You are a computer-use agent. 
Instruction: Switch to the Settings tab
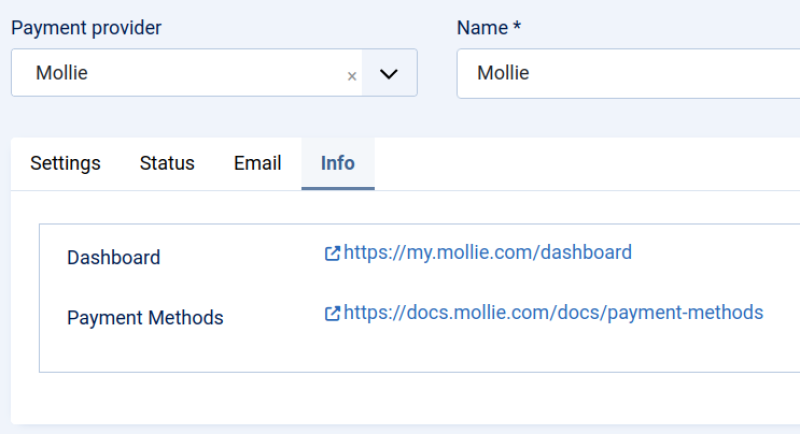pos(65,164)
